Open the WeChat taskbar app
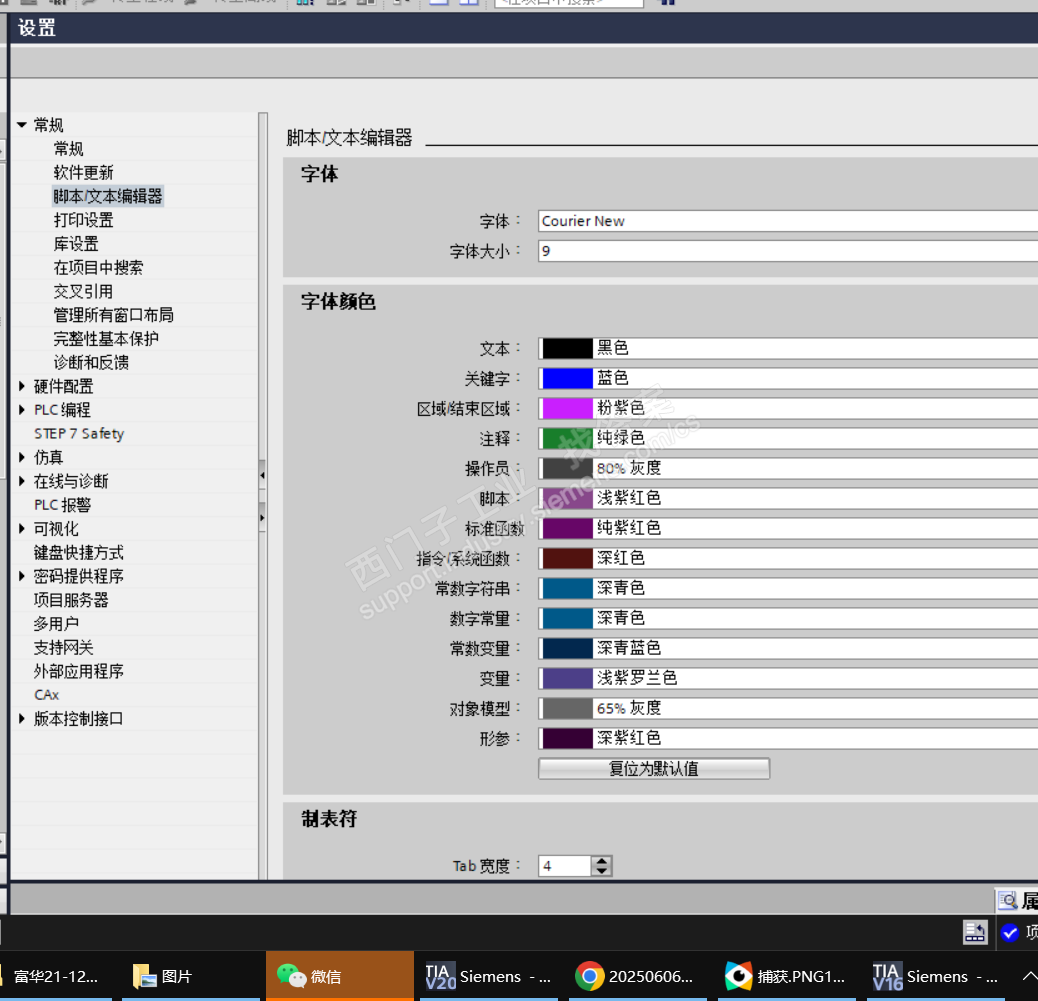 pos(340,976)
